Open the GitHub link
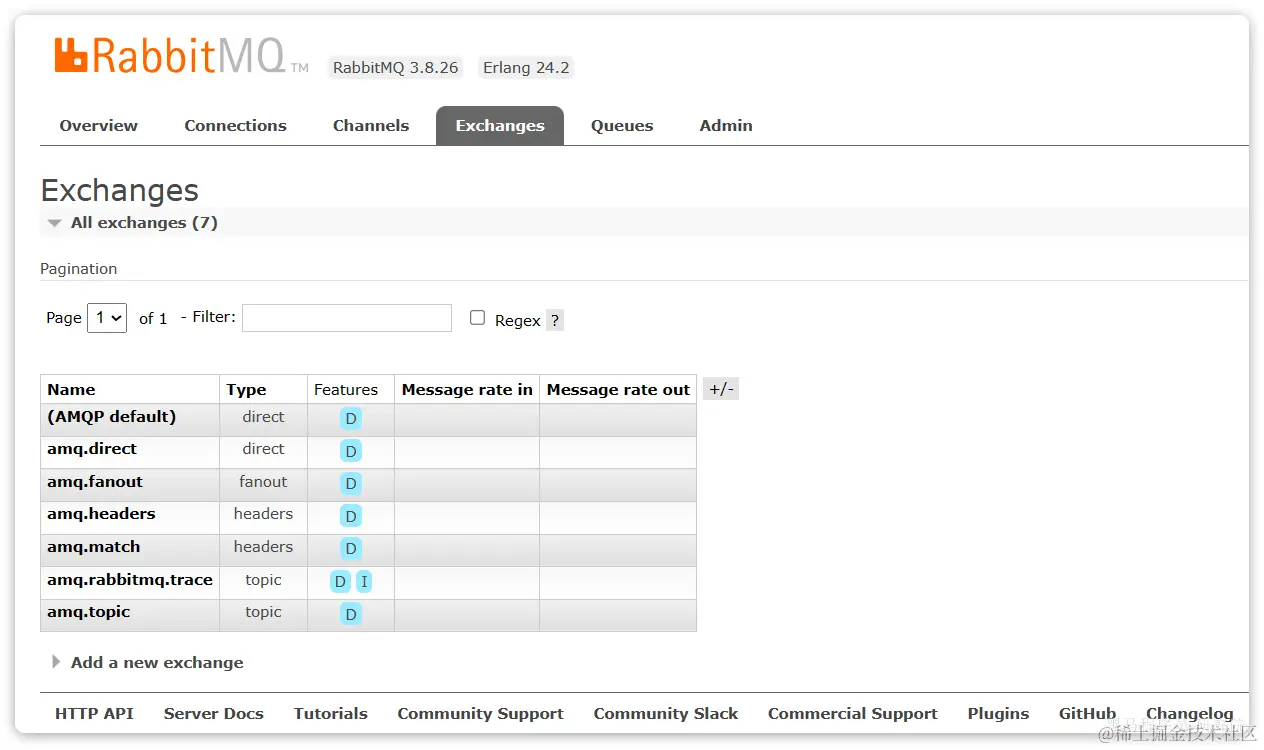 coord(1087,713)
